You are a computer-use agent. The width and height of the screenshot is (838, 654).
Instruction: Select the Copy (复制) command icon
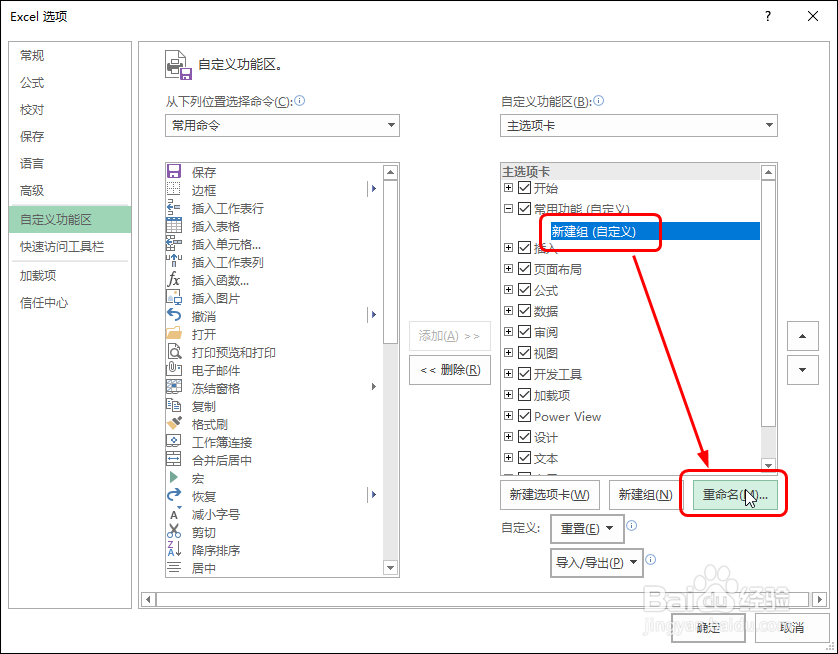click(174, 406)
